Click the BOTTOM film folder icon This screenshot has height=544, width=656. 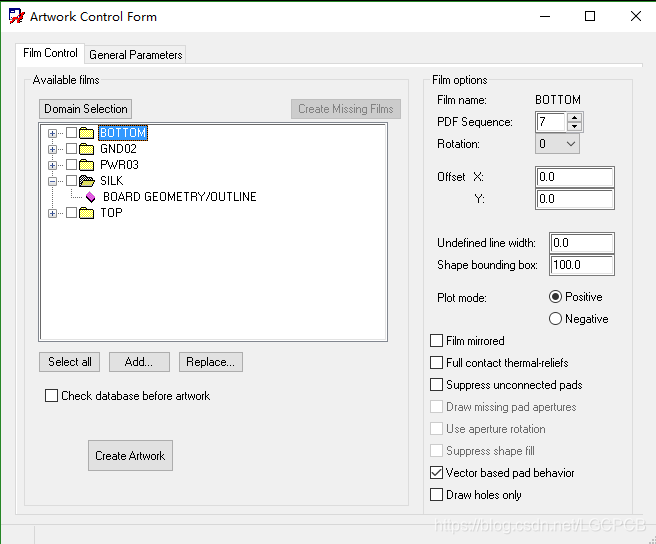click(87, 133)
